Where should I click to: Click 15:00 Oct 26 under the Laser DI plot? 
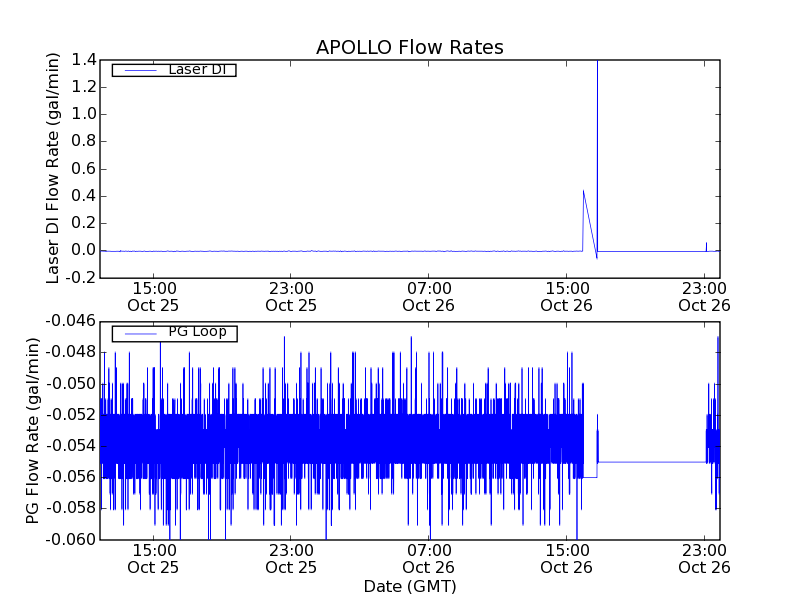click(566, 297)
